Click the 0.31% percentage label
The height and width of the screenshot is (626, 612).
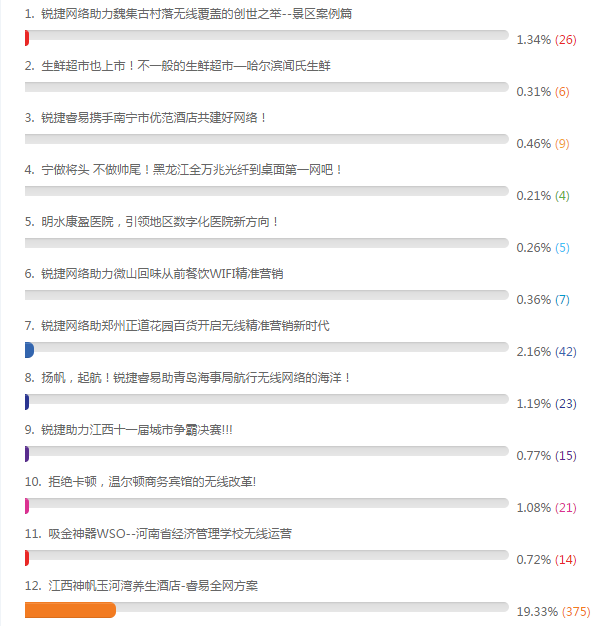[533, 92]
